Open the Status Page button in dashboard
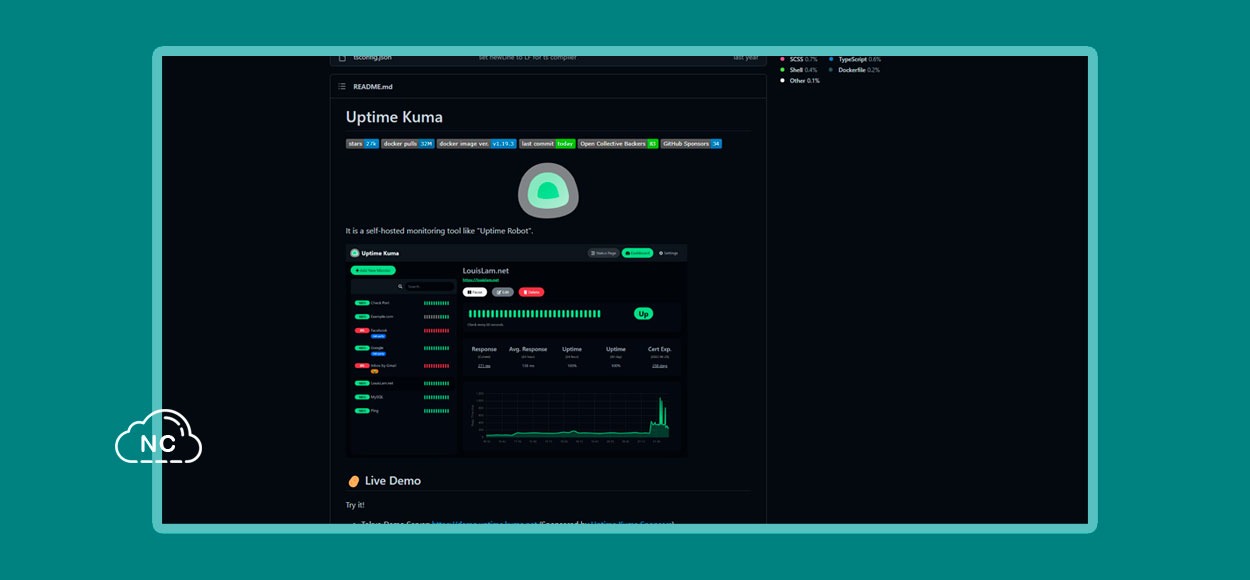 [x=603, y=253]
